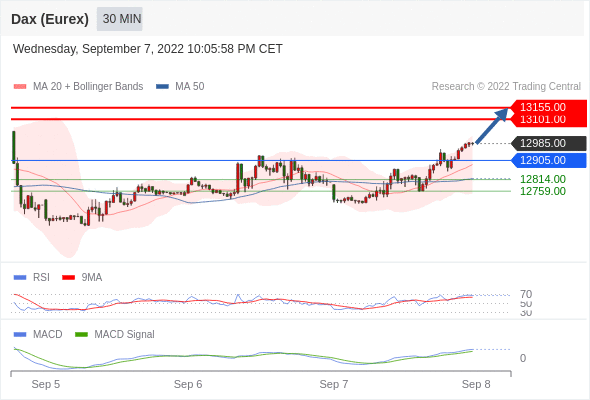Click the 30 MIN timeframe button
590x400 pixels.
pos(120,19)
